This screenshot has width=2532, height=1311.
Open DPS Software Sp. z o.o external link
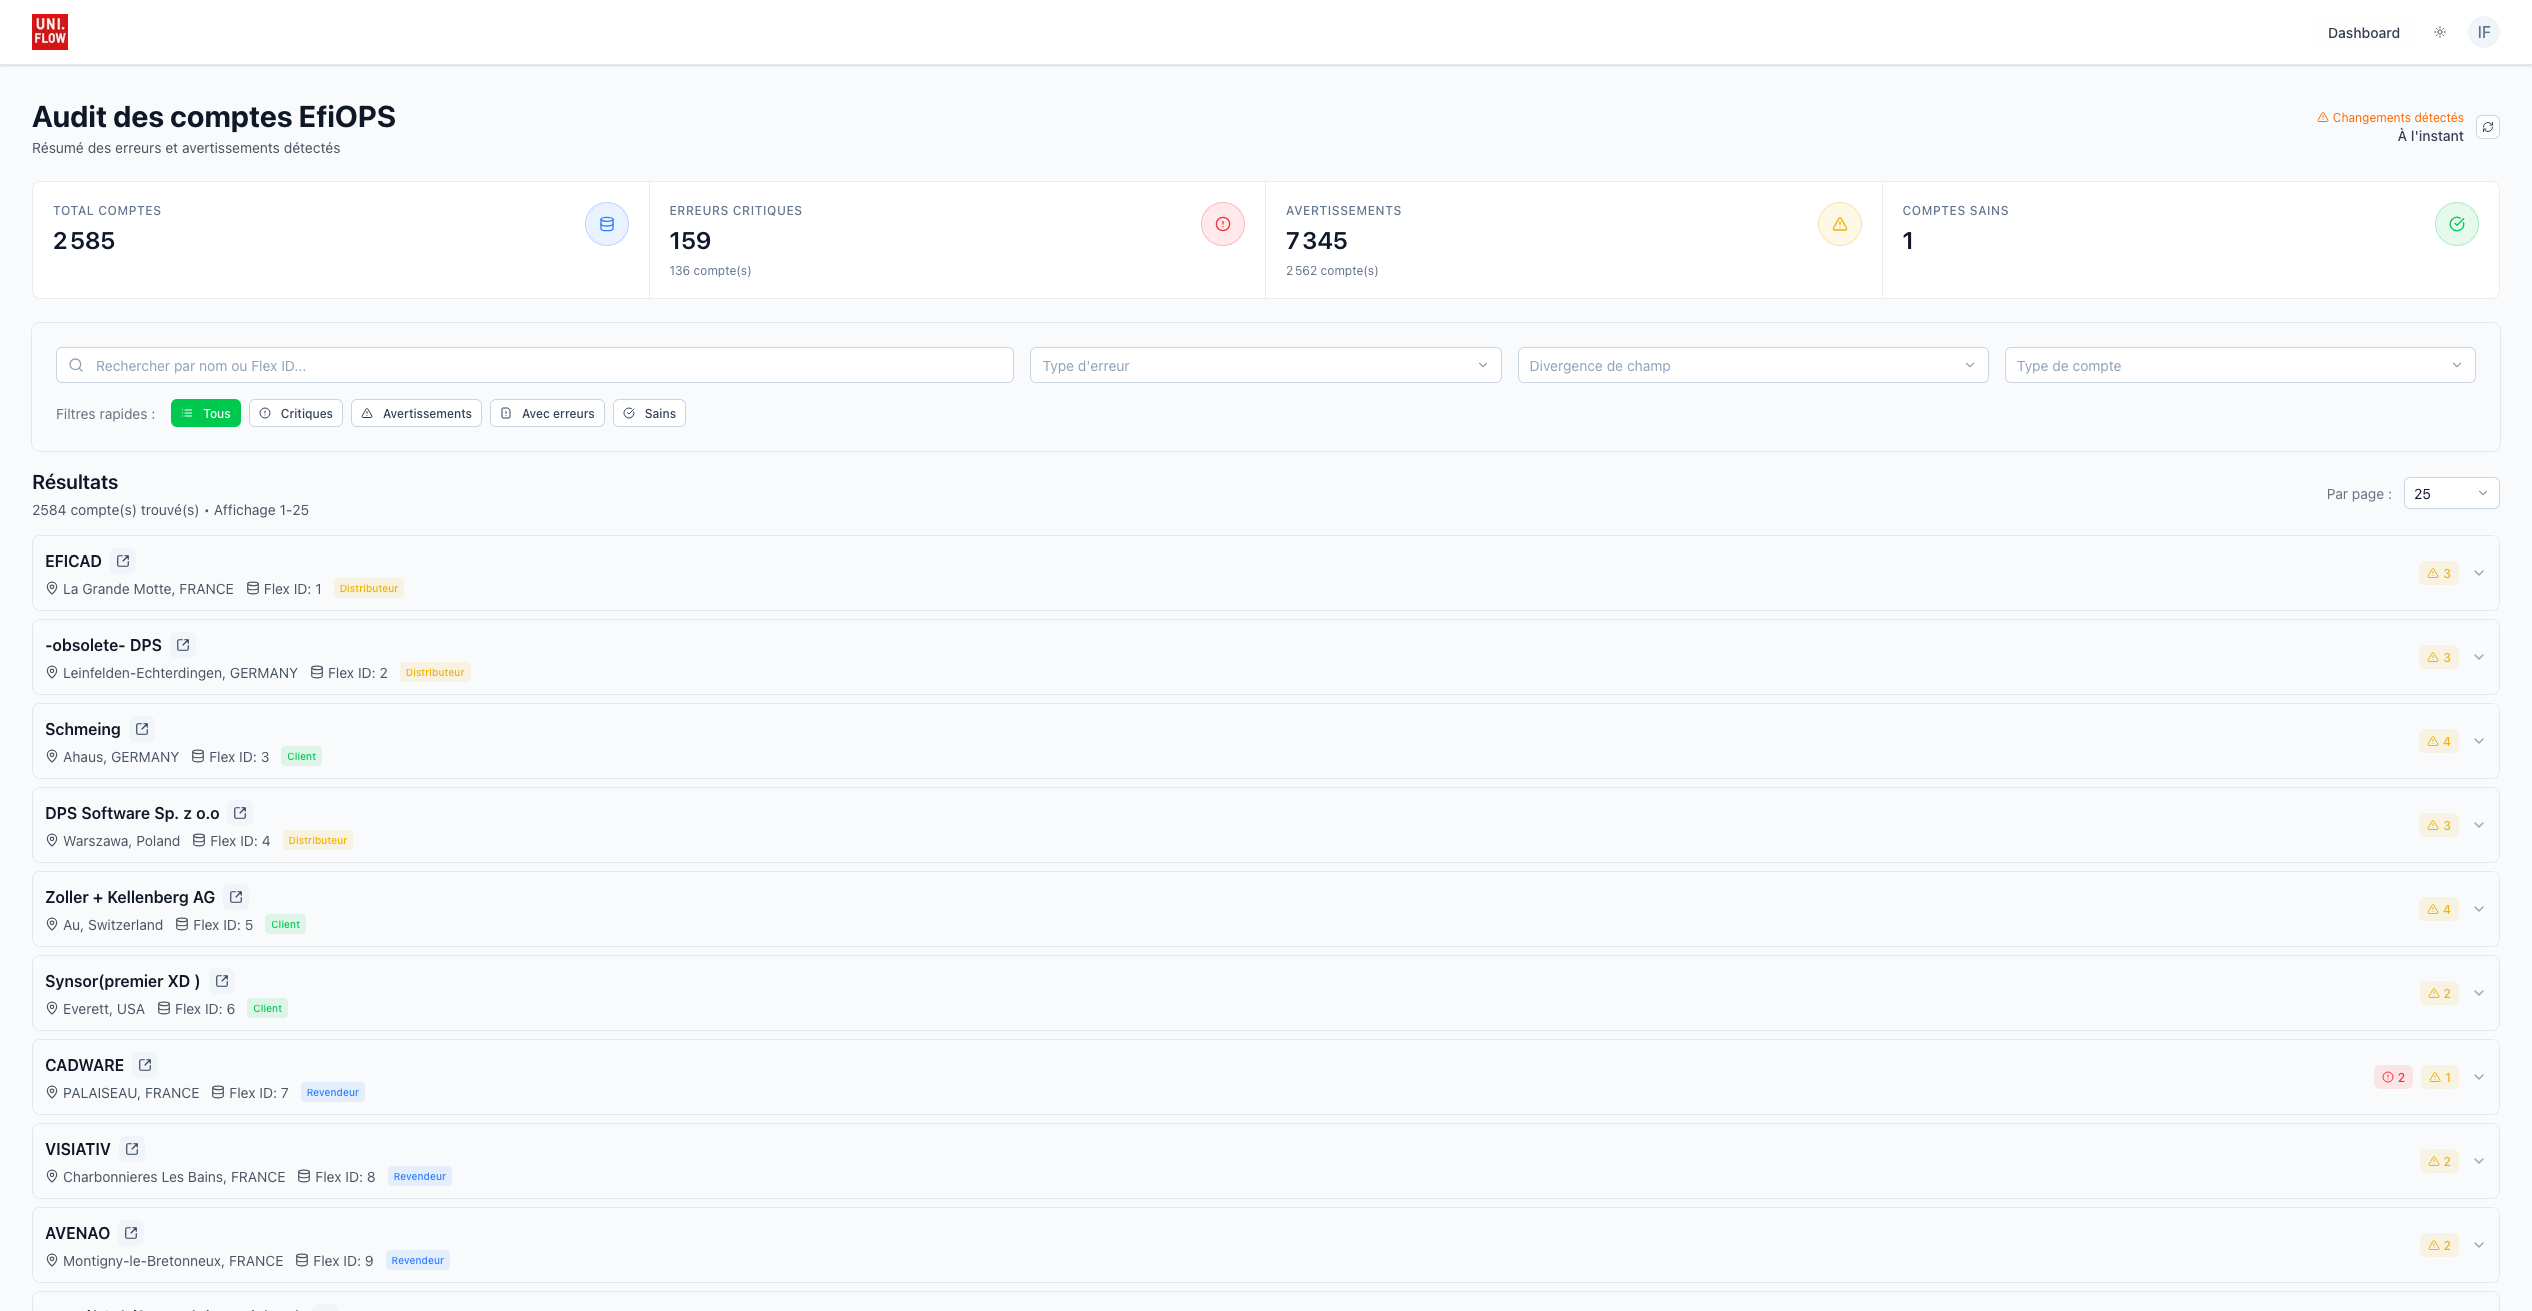(x=240, y=813)
